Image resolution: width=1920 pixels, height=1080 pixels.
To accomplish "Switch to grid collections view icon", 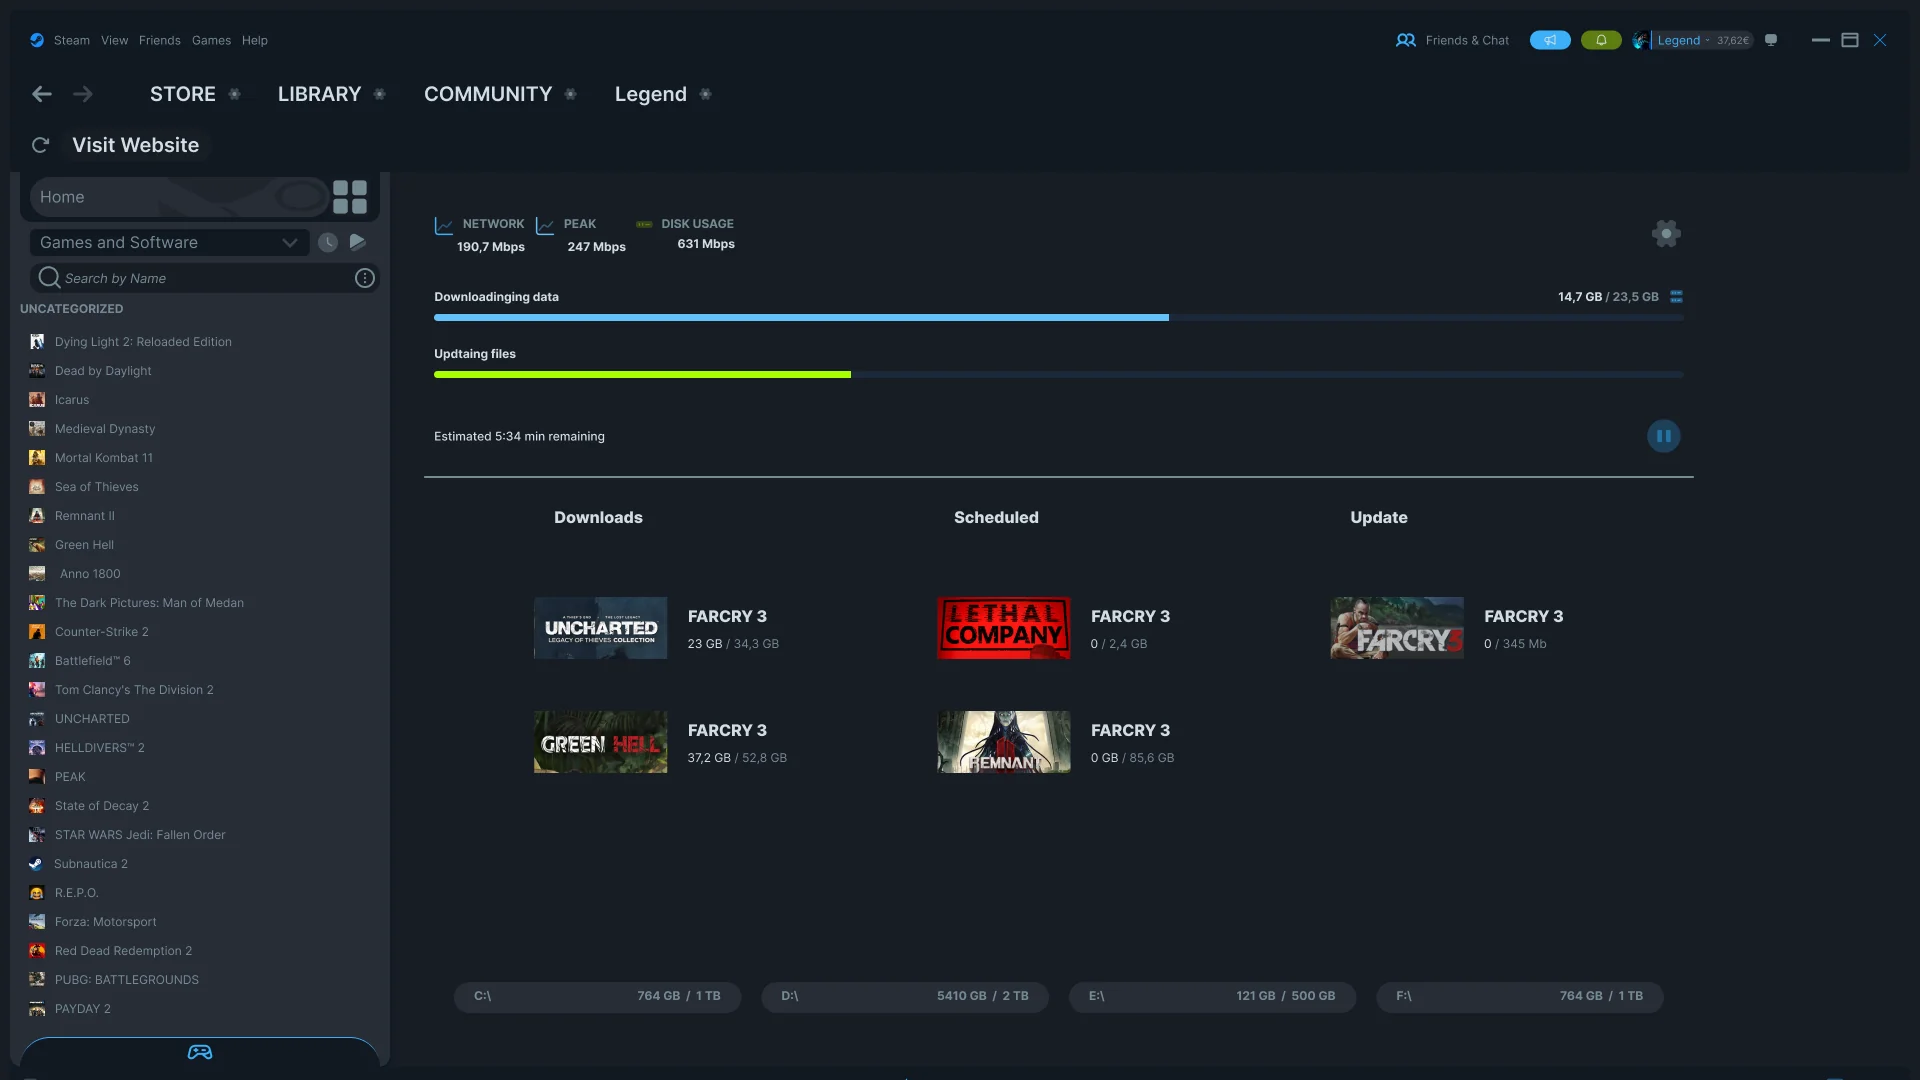I will (350, 197).
